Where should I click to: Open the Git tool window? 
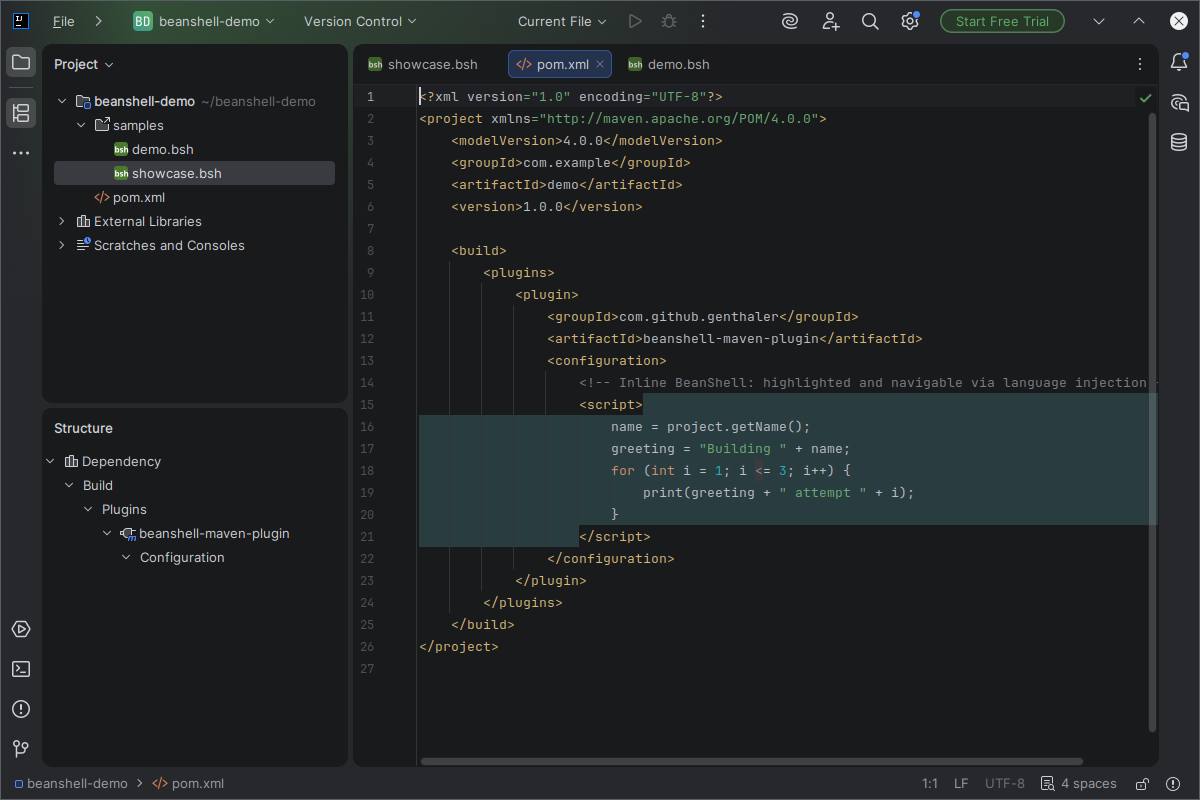click(21, 749)
